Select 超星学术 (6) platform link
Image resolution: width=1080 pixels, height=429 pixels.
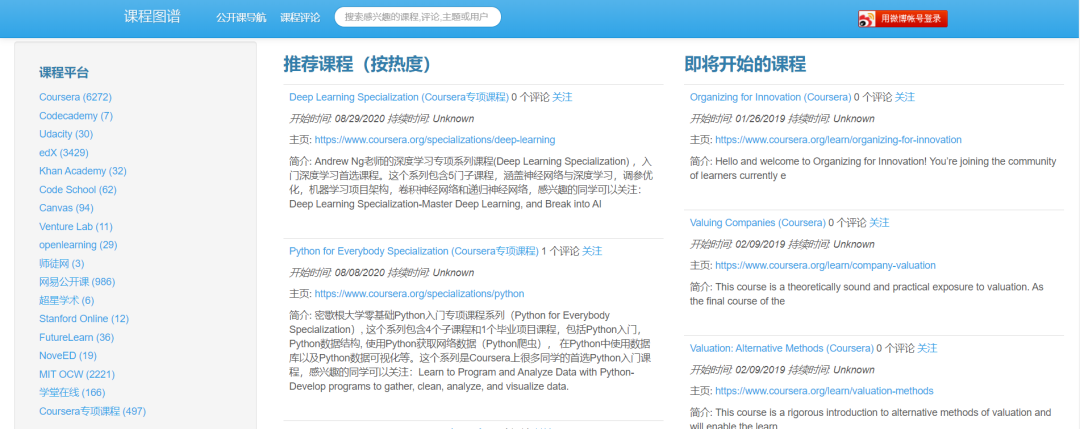coord(67,301)
